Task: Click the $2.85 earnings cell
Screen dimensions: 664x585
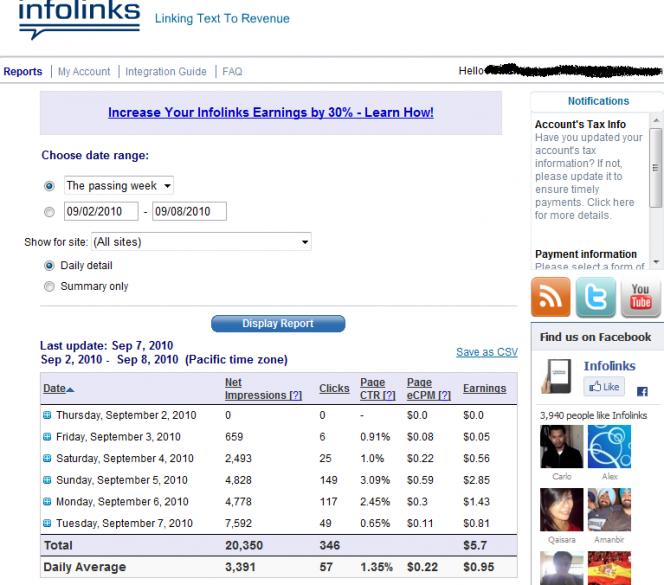Action: 476,480
